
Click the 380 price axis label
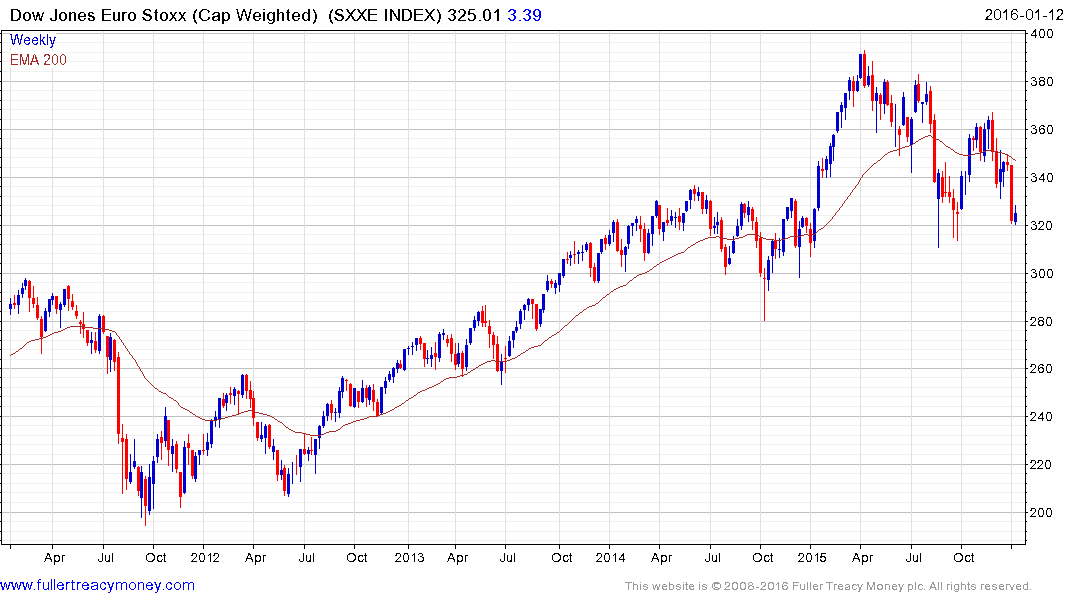pyautogui.click(x=1042, y=82)
